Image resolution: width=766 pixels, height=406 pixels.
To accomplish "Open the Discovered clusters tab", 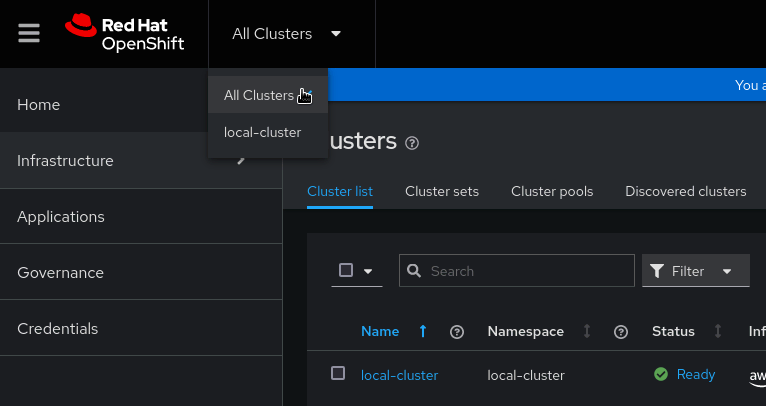I will pos(685,191).
